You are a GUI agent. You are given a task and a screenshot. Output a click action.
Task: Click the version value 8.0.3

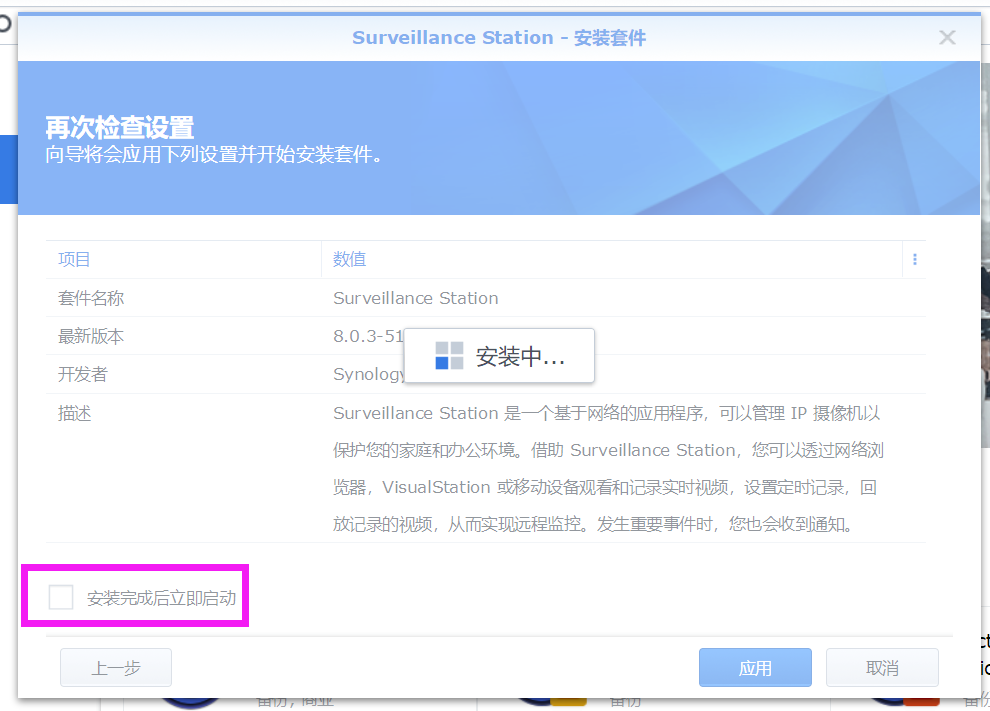(x=368, y=336)
